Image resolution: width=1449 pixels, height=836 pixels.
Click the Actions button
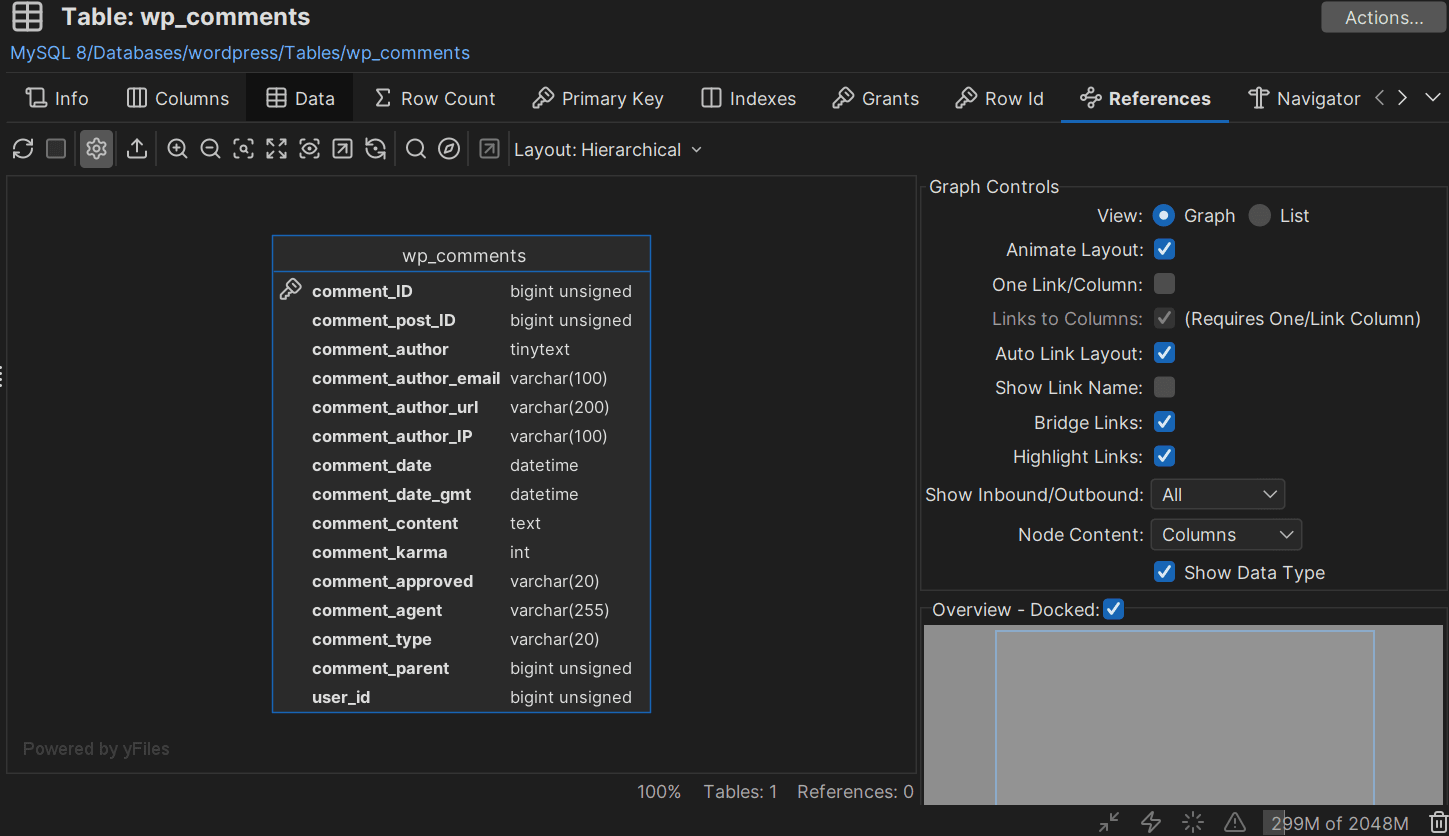tap(1383, 17)
